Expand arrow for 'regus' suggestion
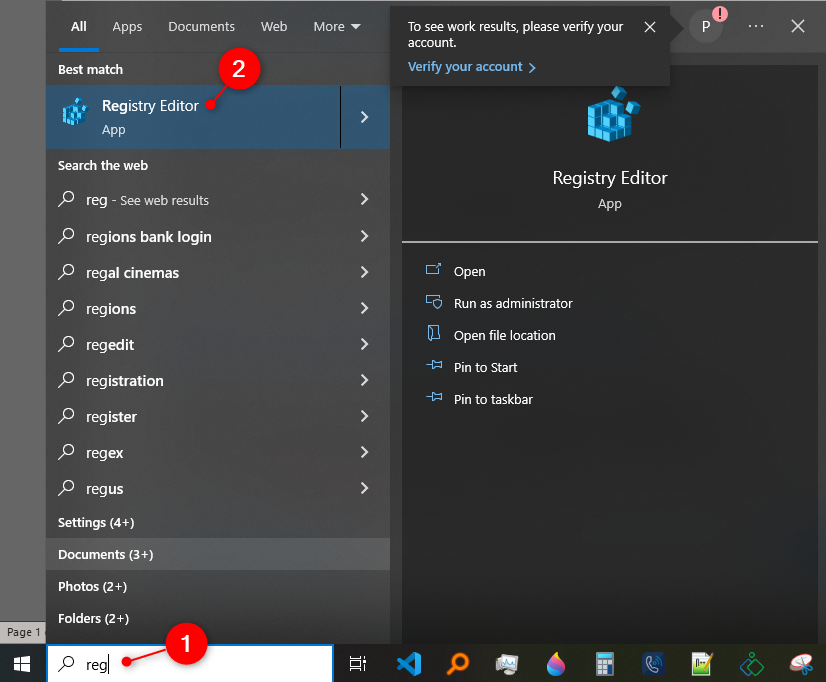 coord(365,488)
